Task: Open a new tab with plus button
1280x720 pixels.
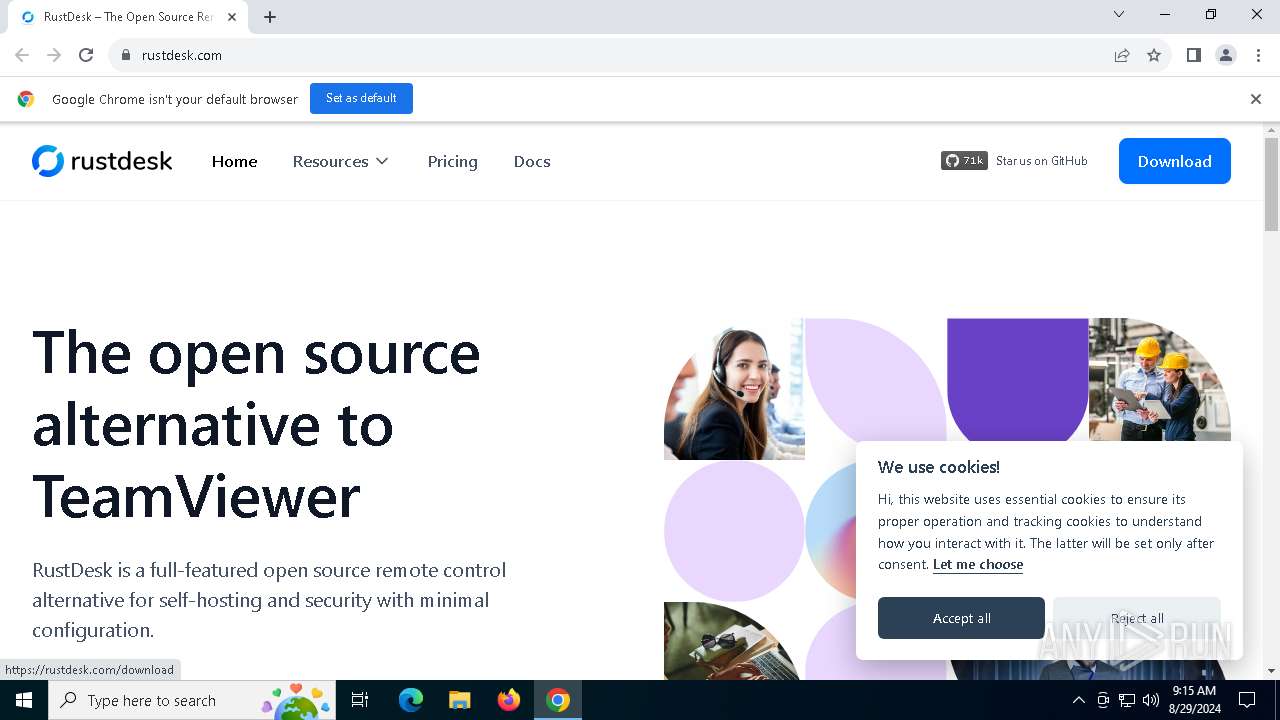Action: (270, 17)
